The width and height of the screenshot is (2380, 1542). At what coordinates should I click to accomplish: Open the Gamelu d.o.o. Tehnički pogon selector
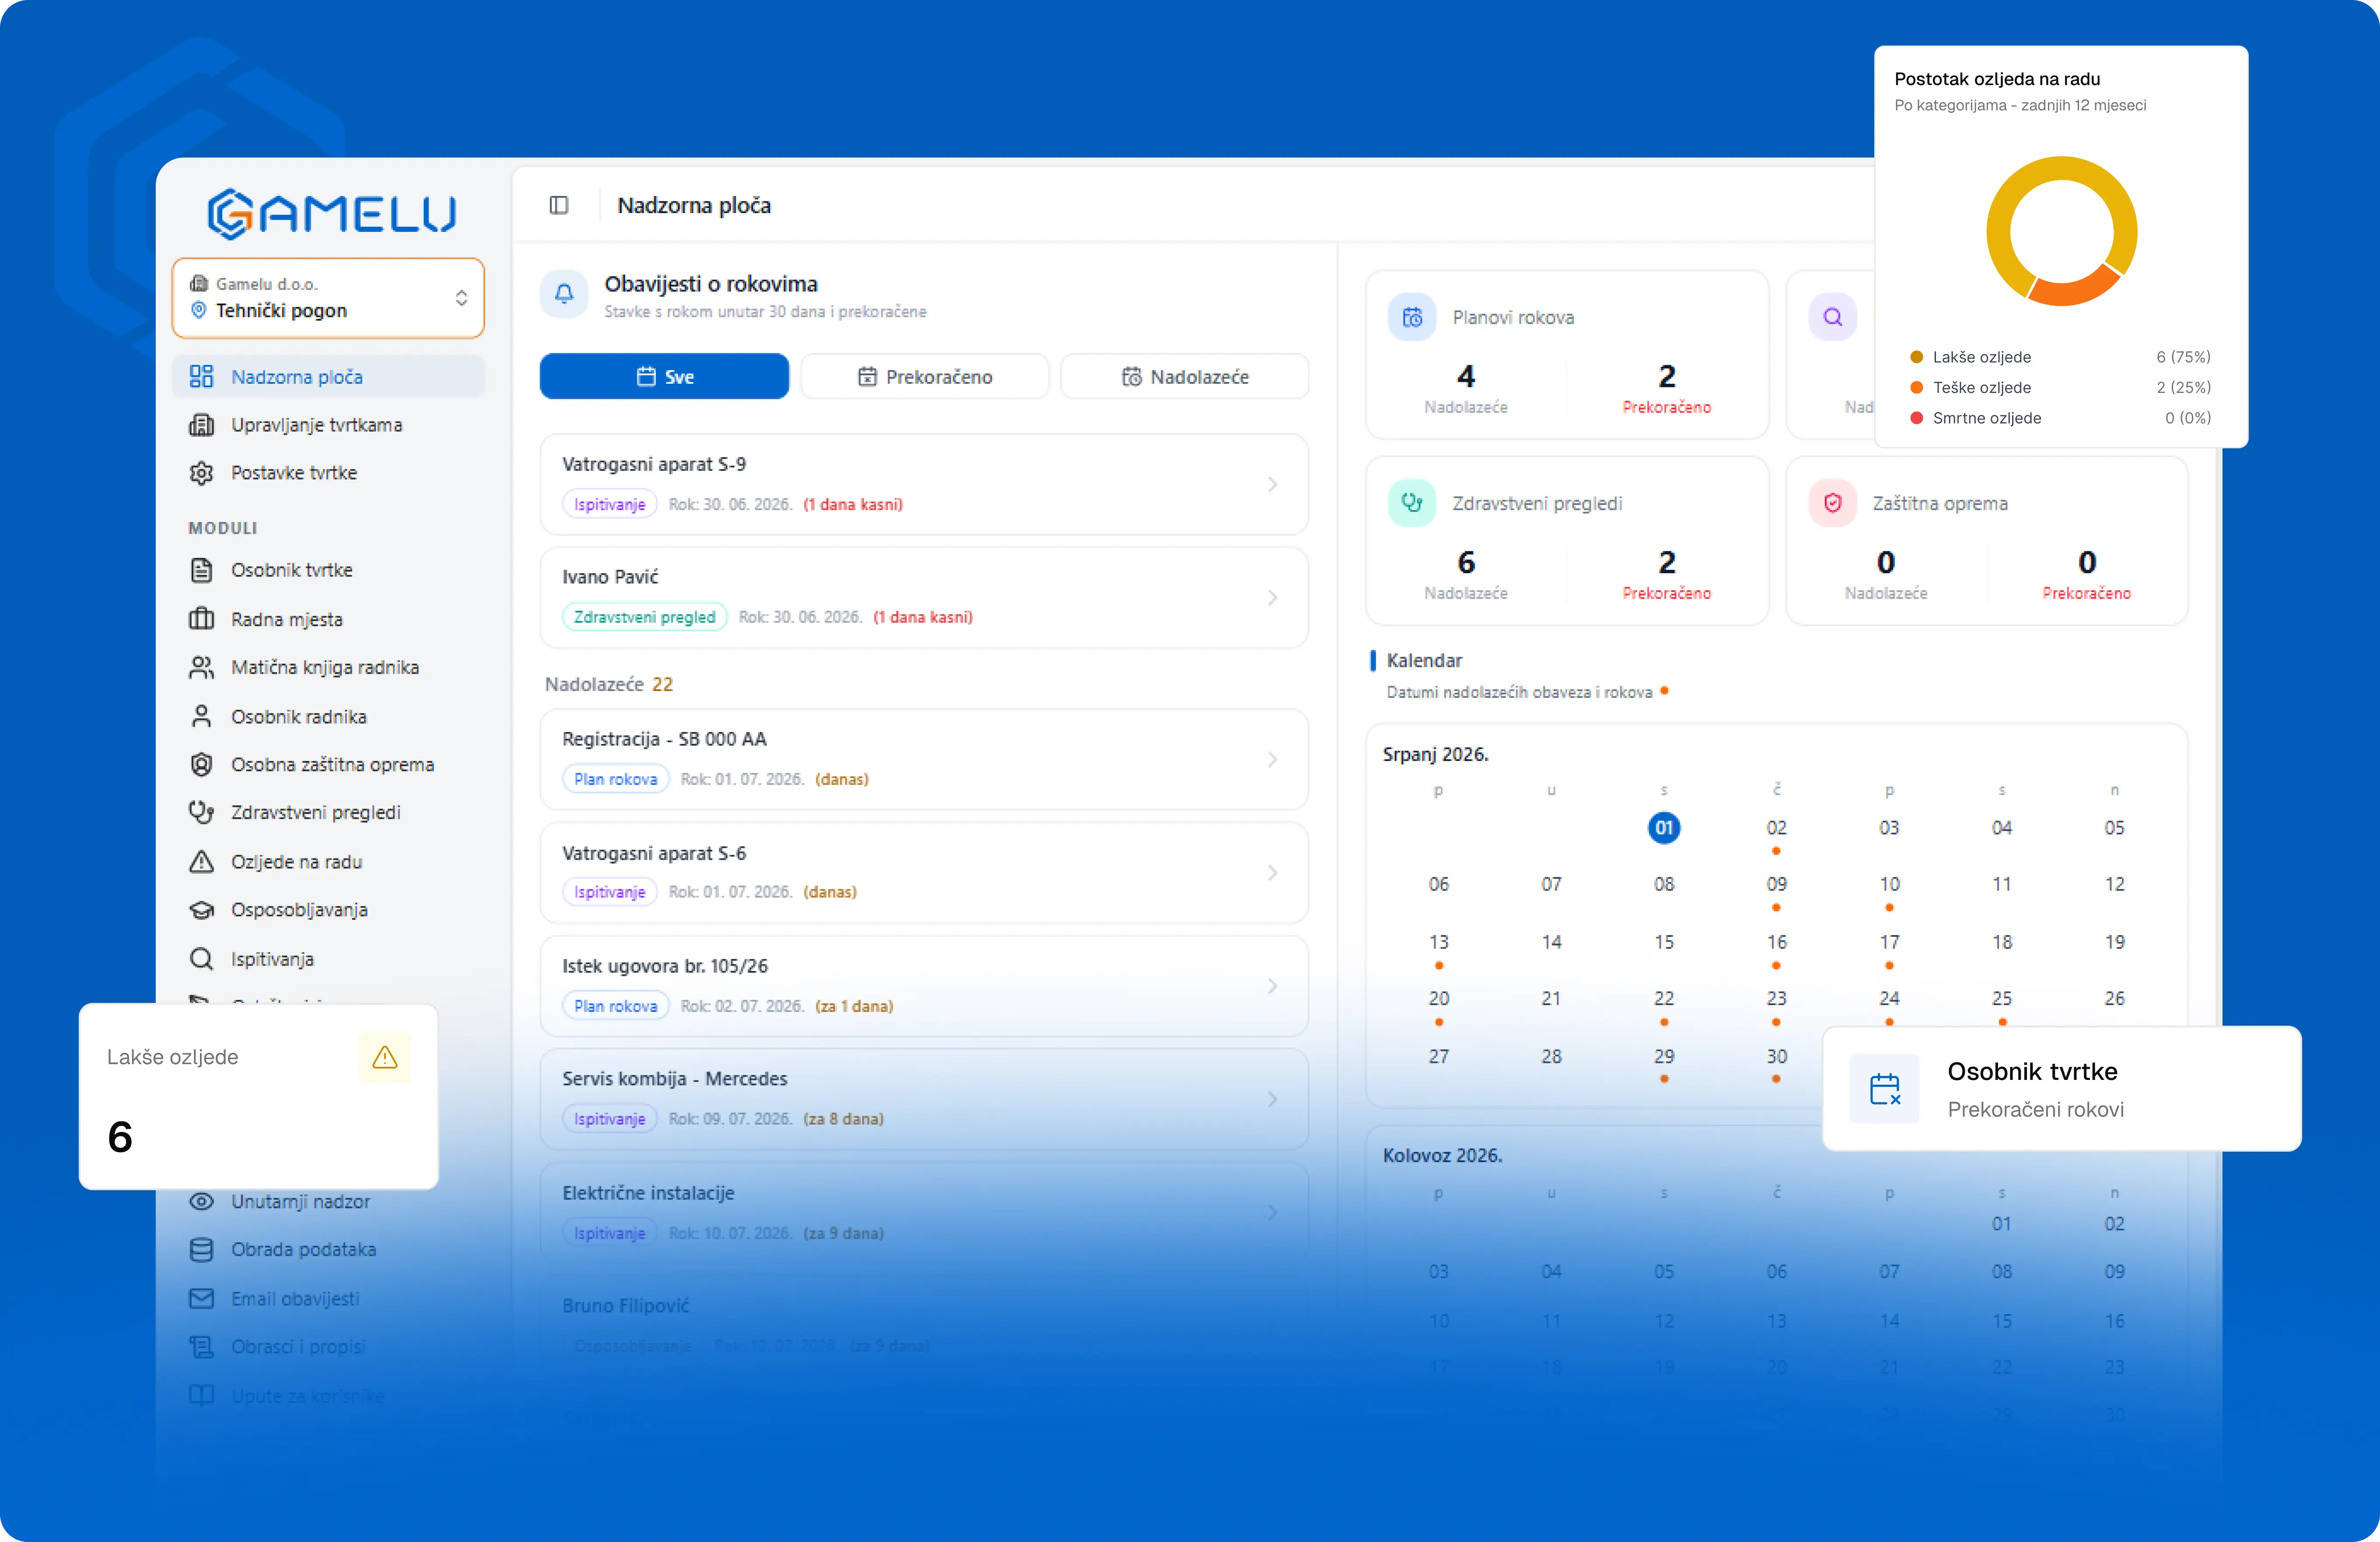[x=328, y=298]
